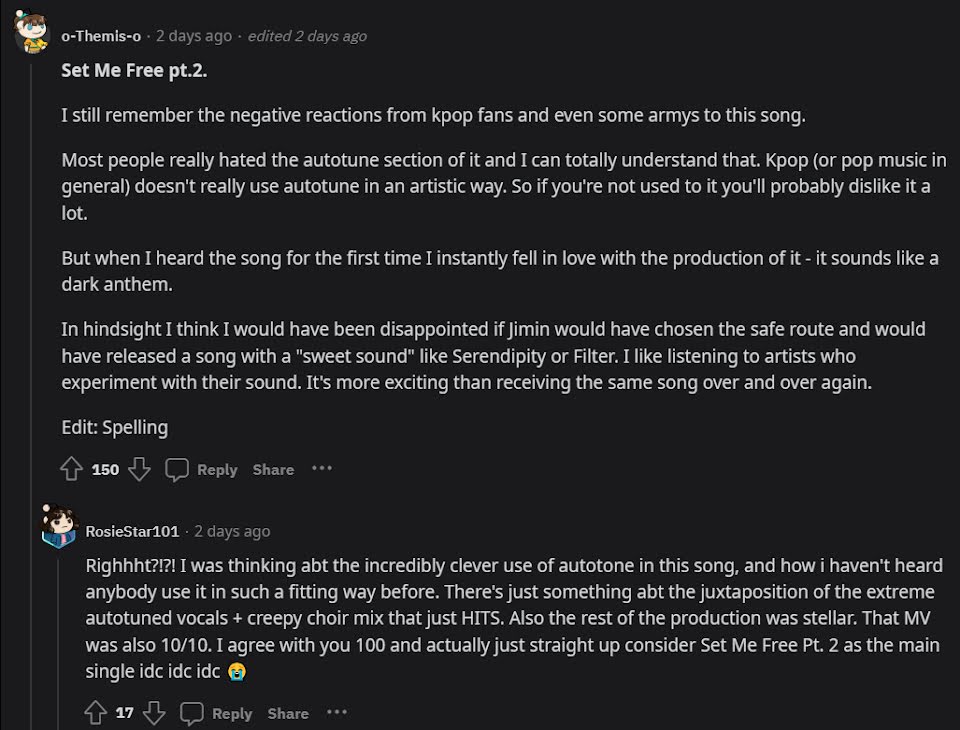The width and height of the screenshot is (960, 730).
Task: Reply to o-Themis-o's comment
Action: pyautogui.click(x=202, y=469)
